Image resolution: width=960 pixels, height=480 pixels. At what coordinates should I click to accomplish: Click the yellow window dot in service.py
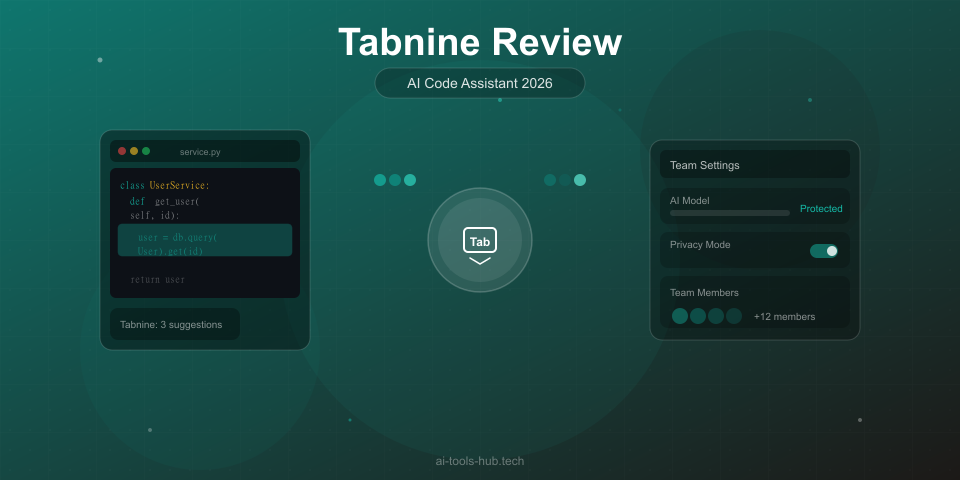[x=133, y=151]
